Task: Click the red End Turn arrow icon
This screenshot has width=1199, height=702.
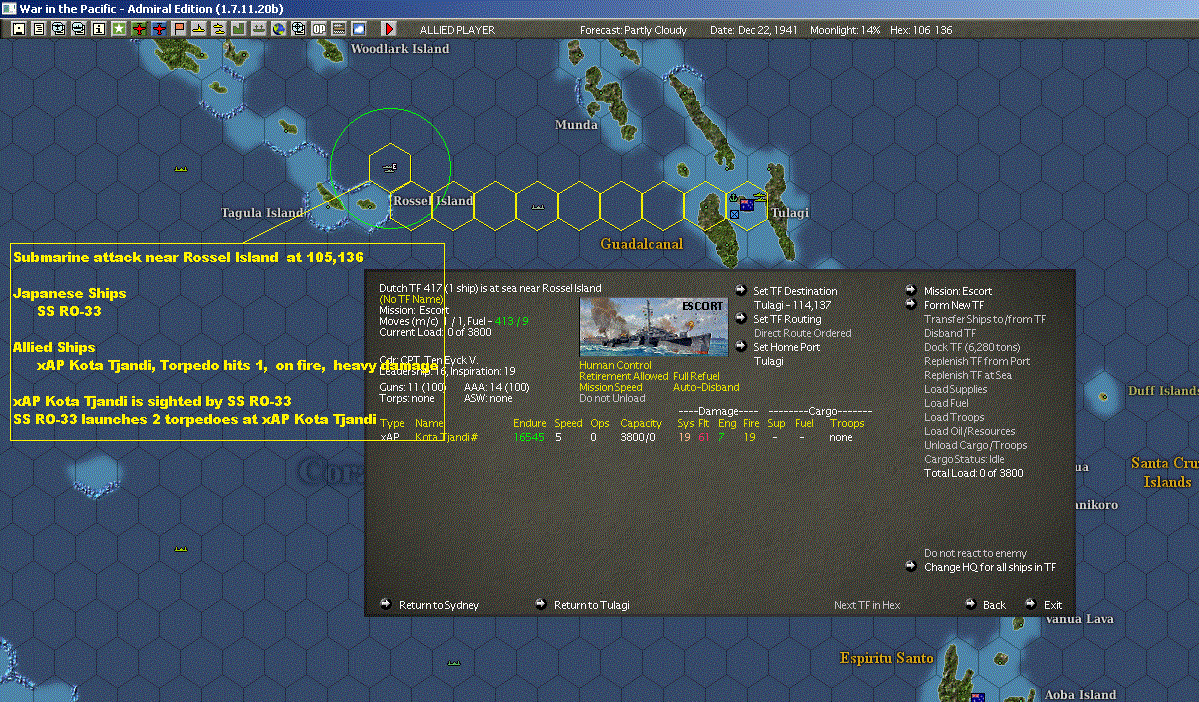Action: (x=388, y=29)
